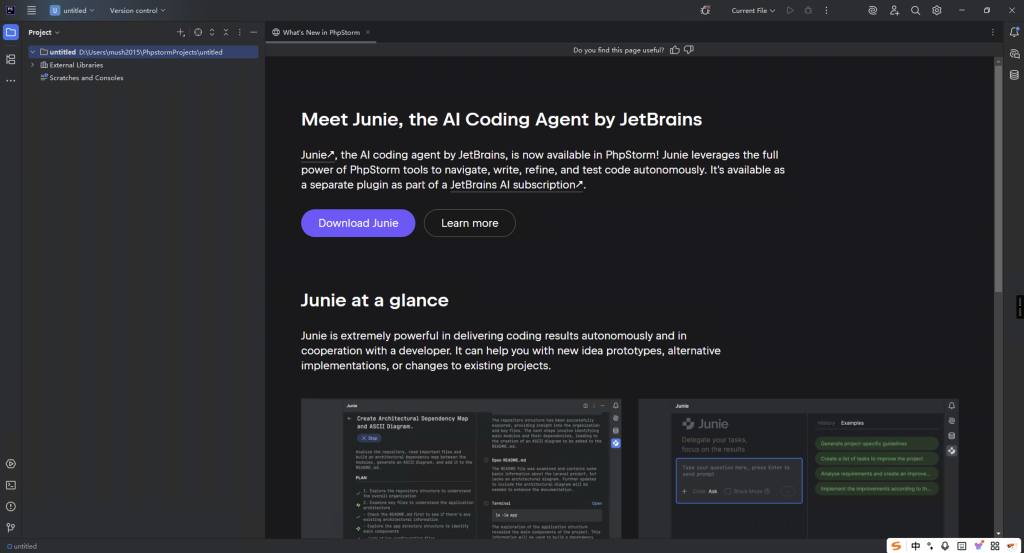Show more tool windows ellipsis

(10, 81)
